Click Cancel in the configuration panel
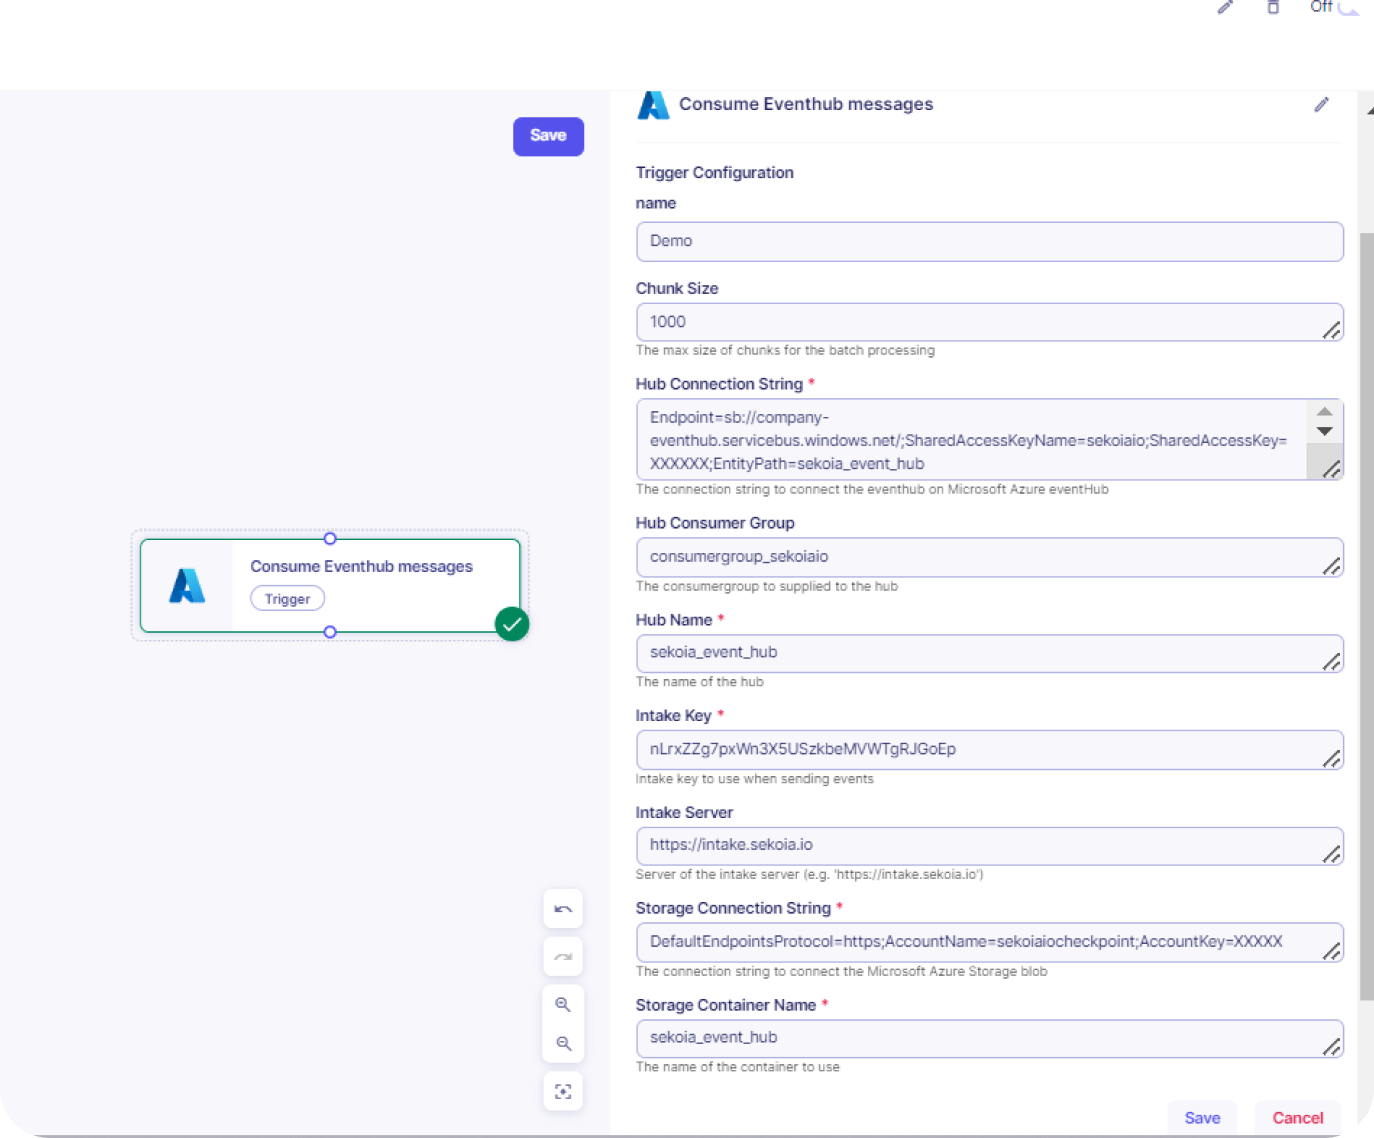The width and height of the screenshot is (1374, 1138). [1297, 1118]
